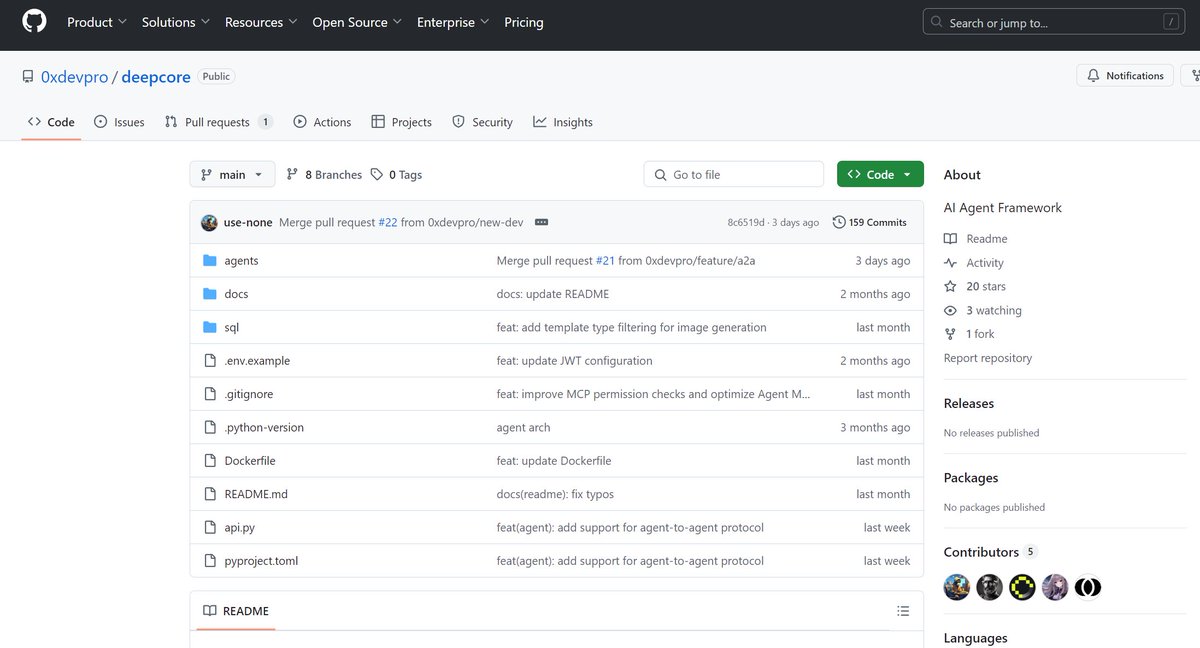Open the deepcore repository link
This screenshot has width=1200, height=648.
156,77
